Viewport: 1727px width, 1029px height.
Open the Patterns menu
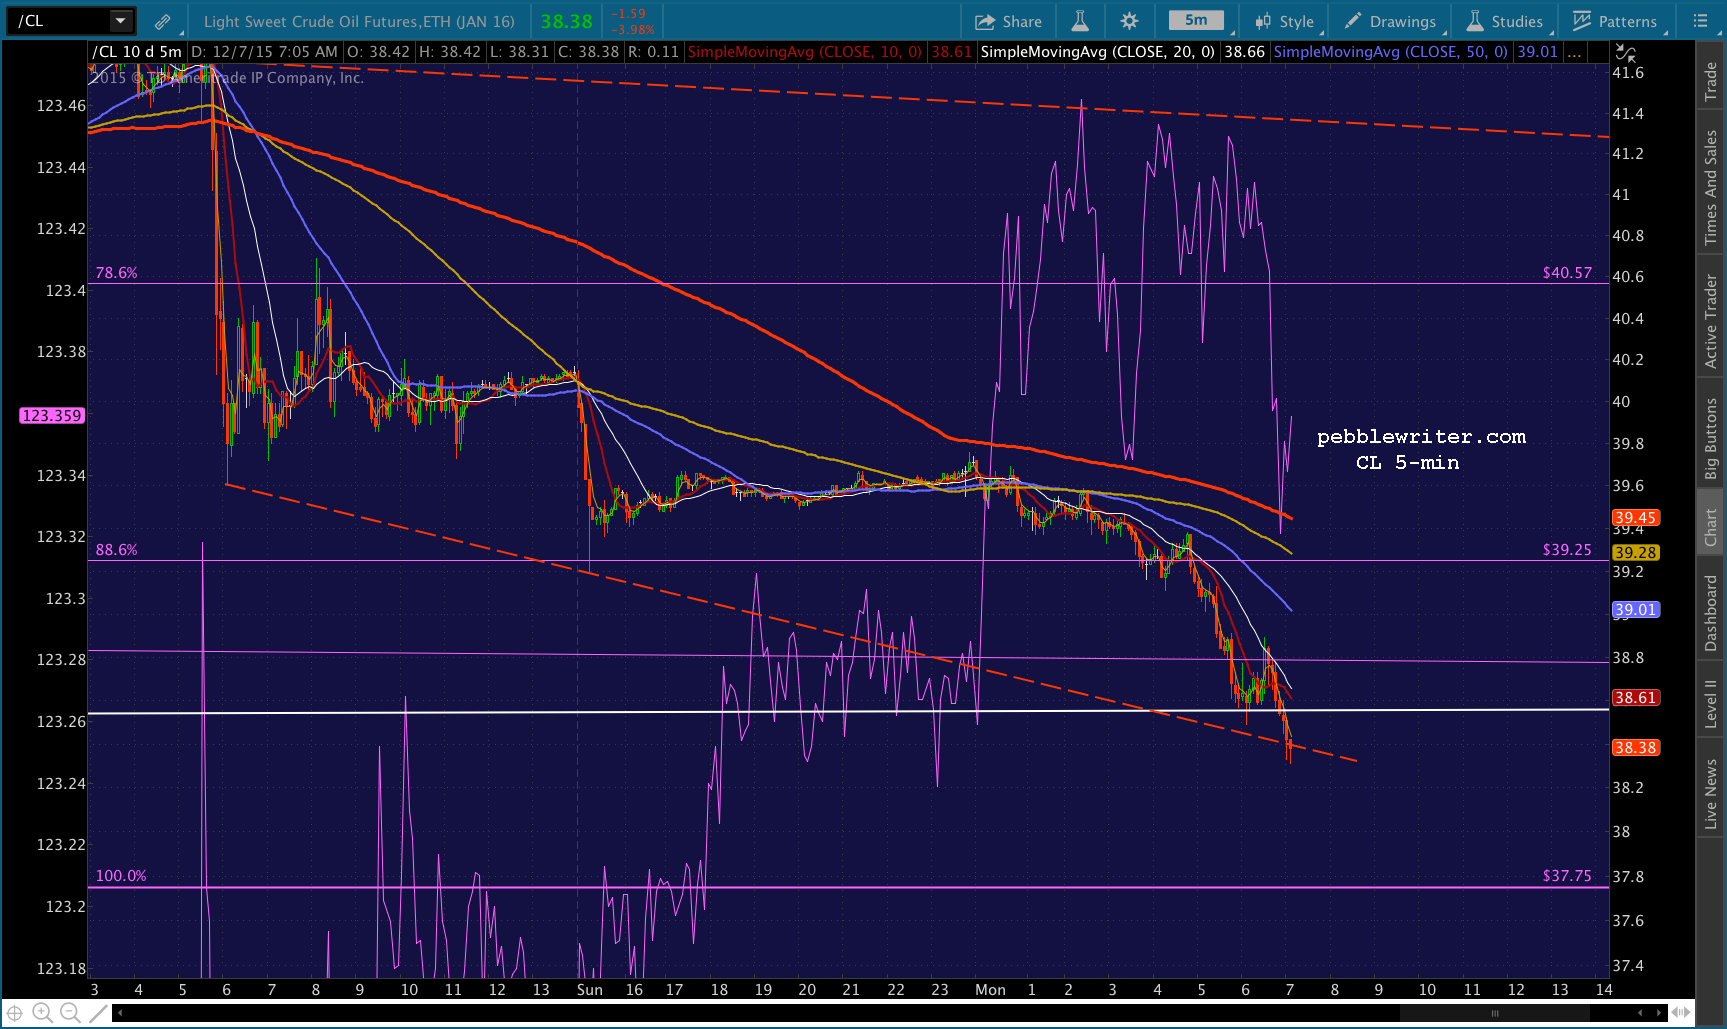[x=1616, y=21]
